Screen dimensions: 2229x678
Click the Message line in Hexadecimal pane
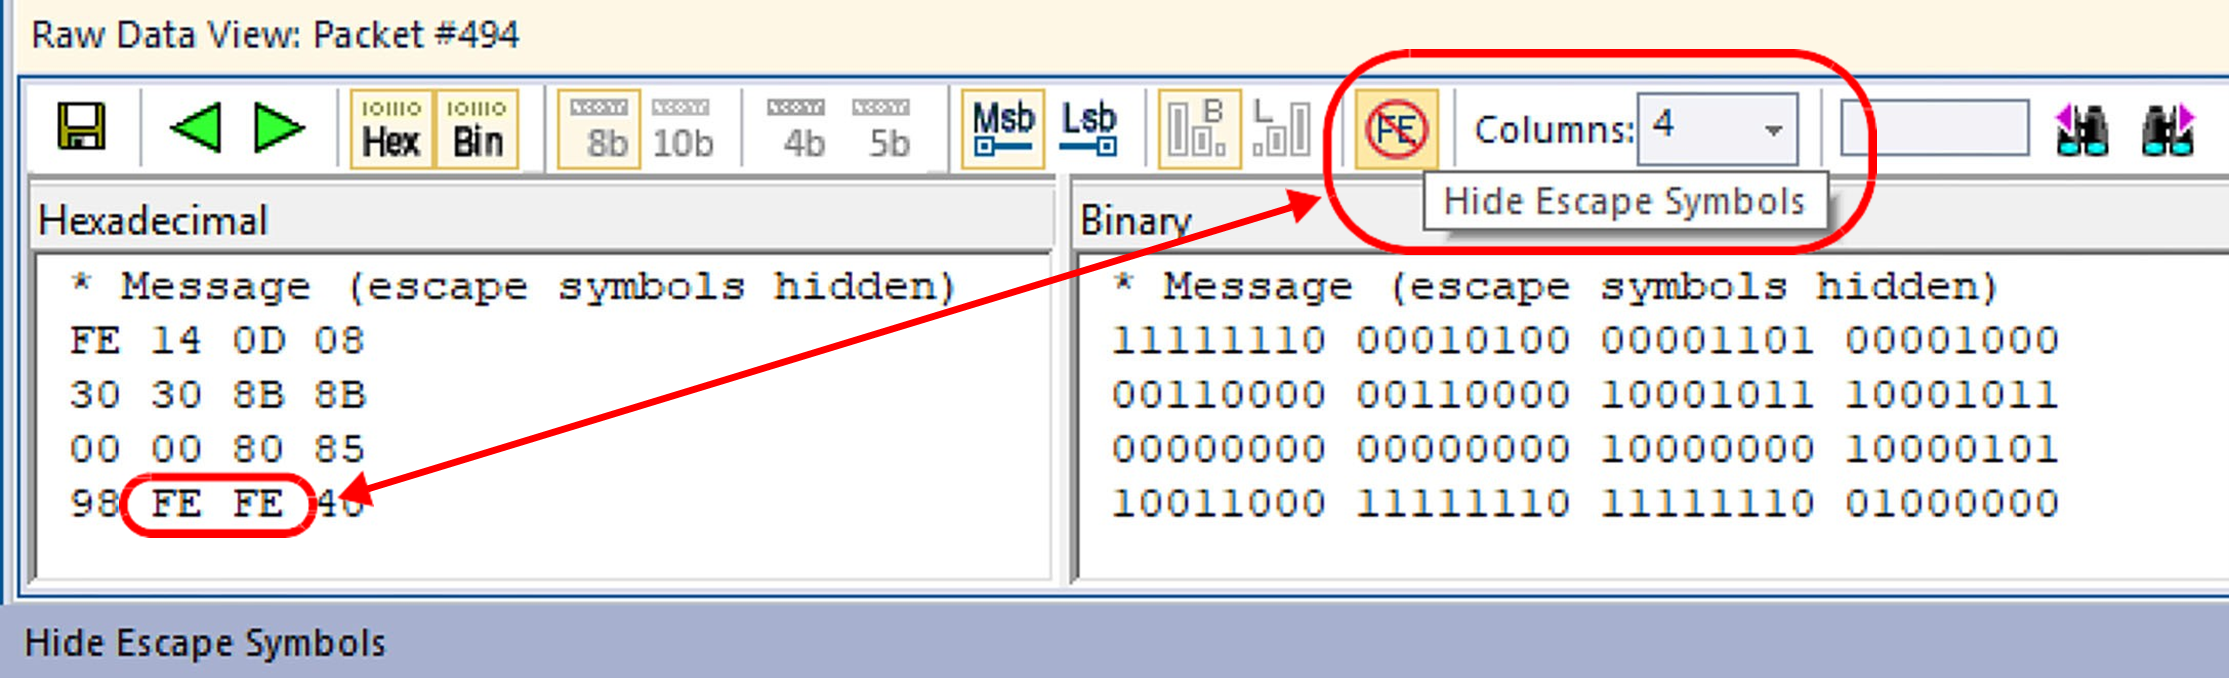[513, 287]
